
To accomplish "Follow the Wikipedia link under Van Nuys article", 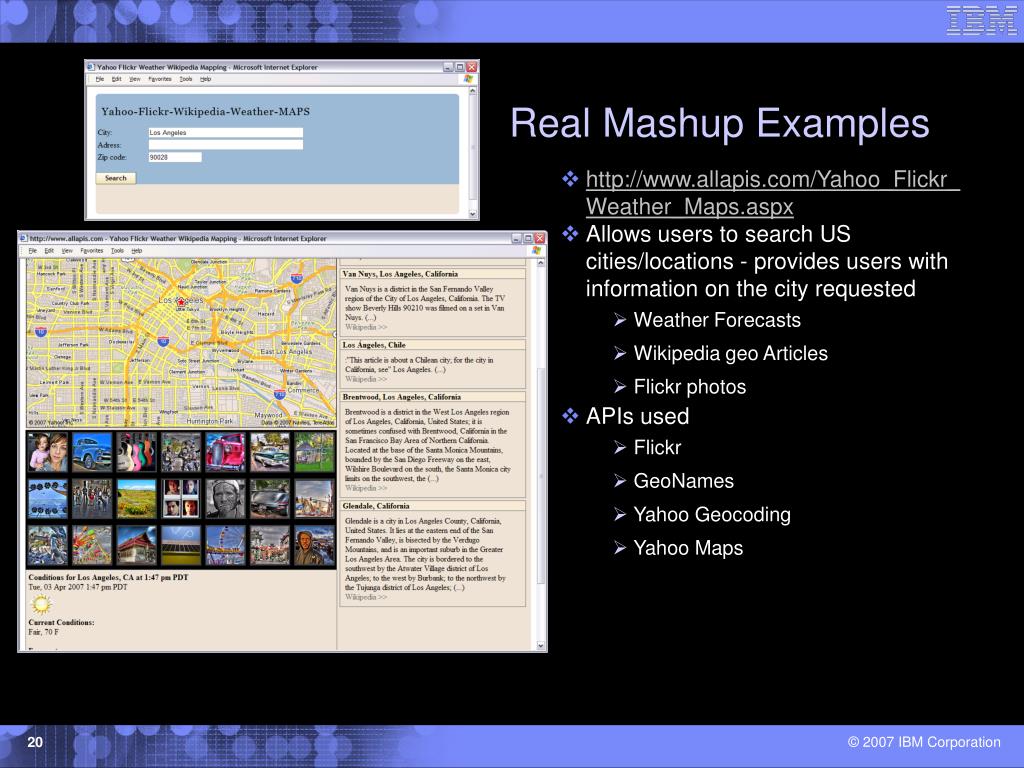I will 366,327.
